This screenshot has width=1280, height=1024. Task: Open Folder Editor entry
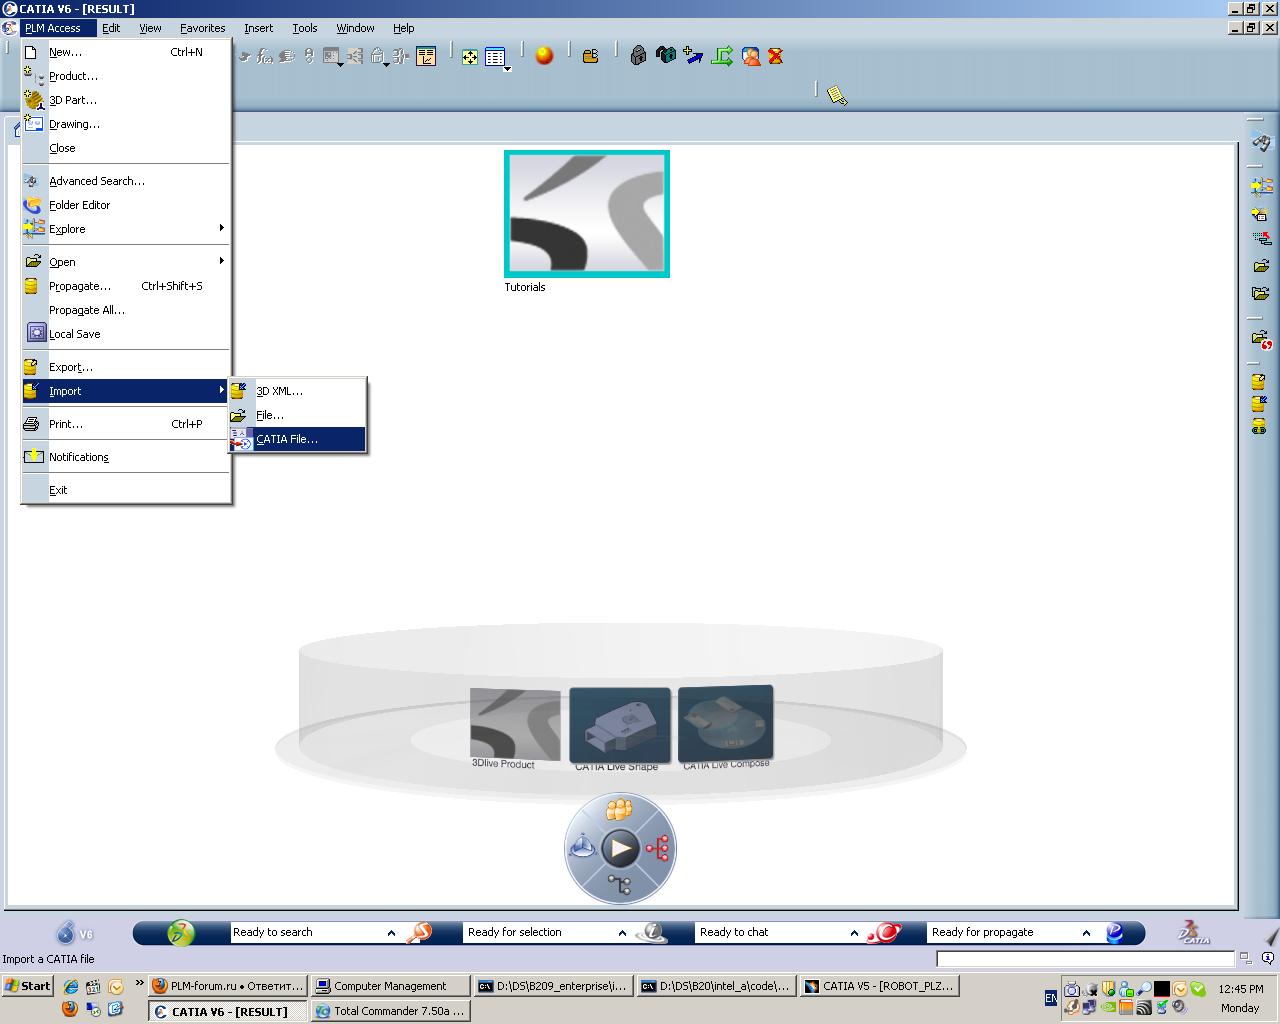point(126,205)
